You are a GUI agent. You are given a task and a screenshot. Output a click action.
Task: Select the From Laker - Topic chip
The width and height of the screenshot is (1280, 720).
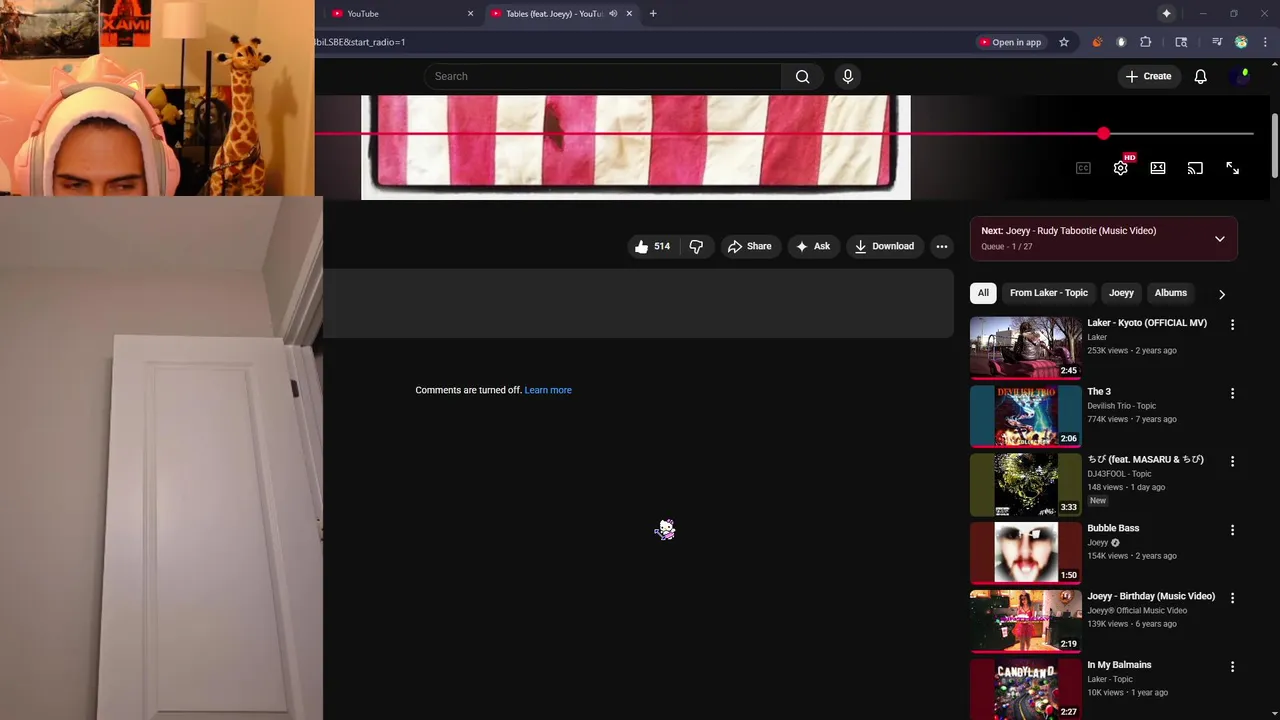[x=1048, y=293]
